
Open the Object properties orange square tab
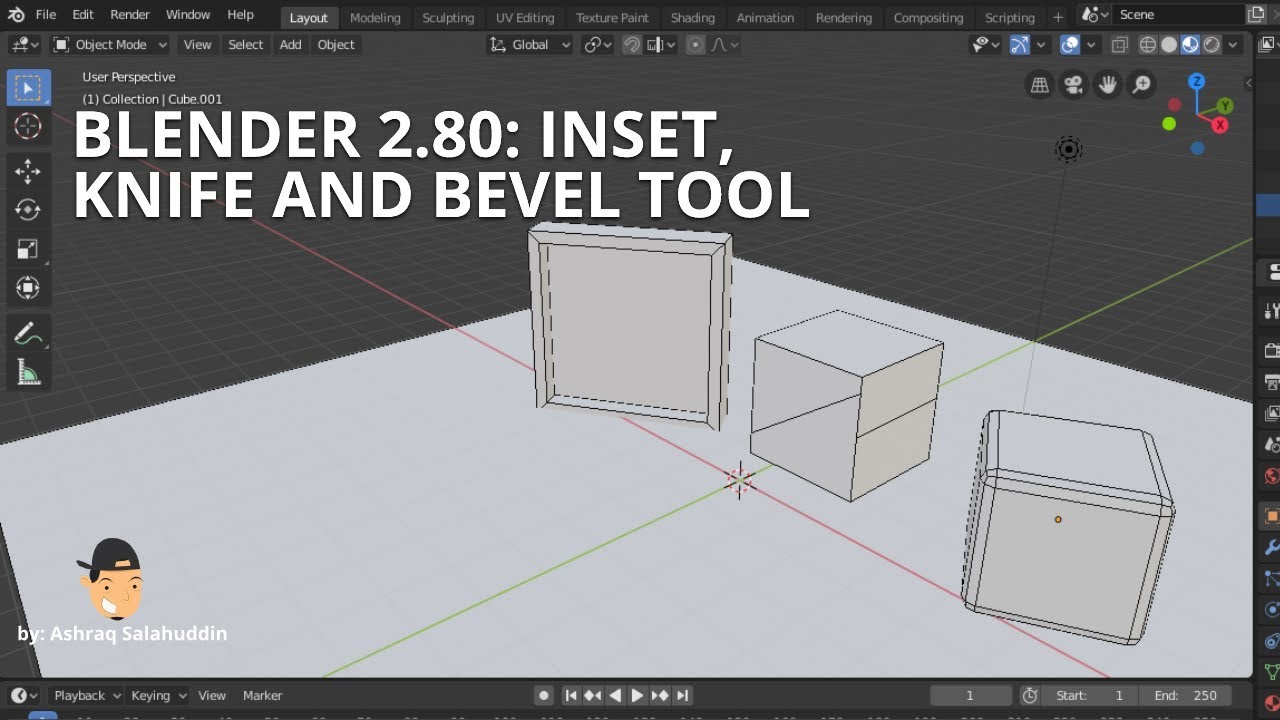[x=1271, y=516]
